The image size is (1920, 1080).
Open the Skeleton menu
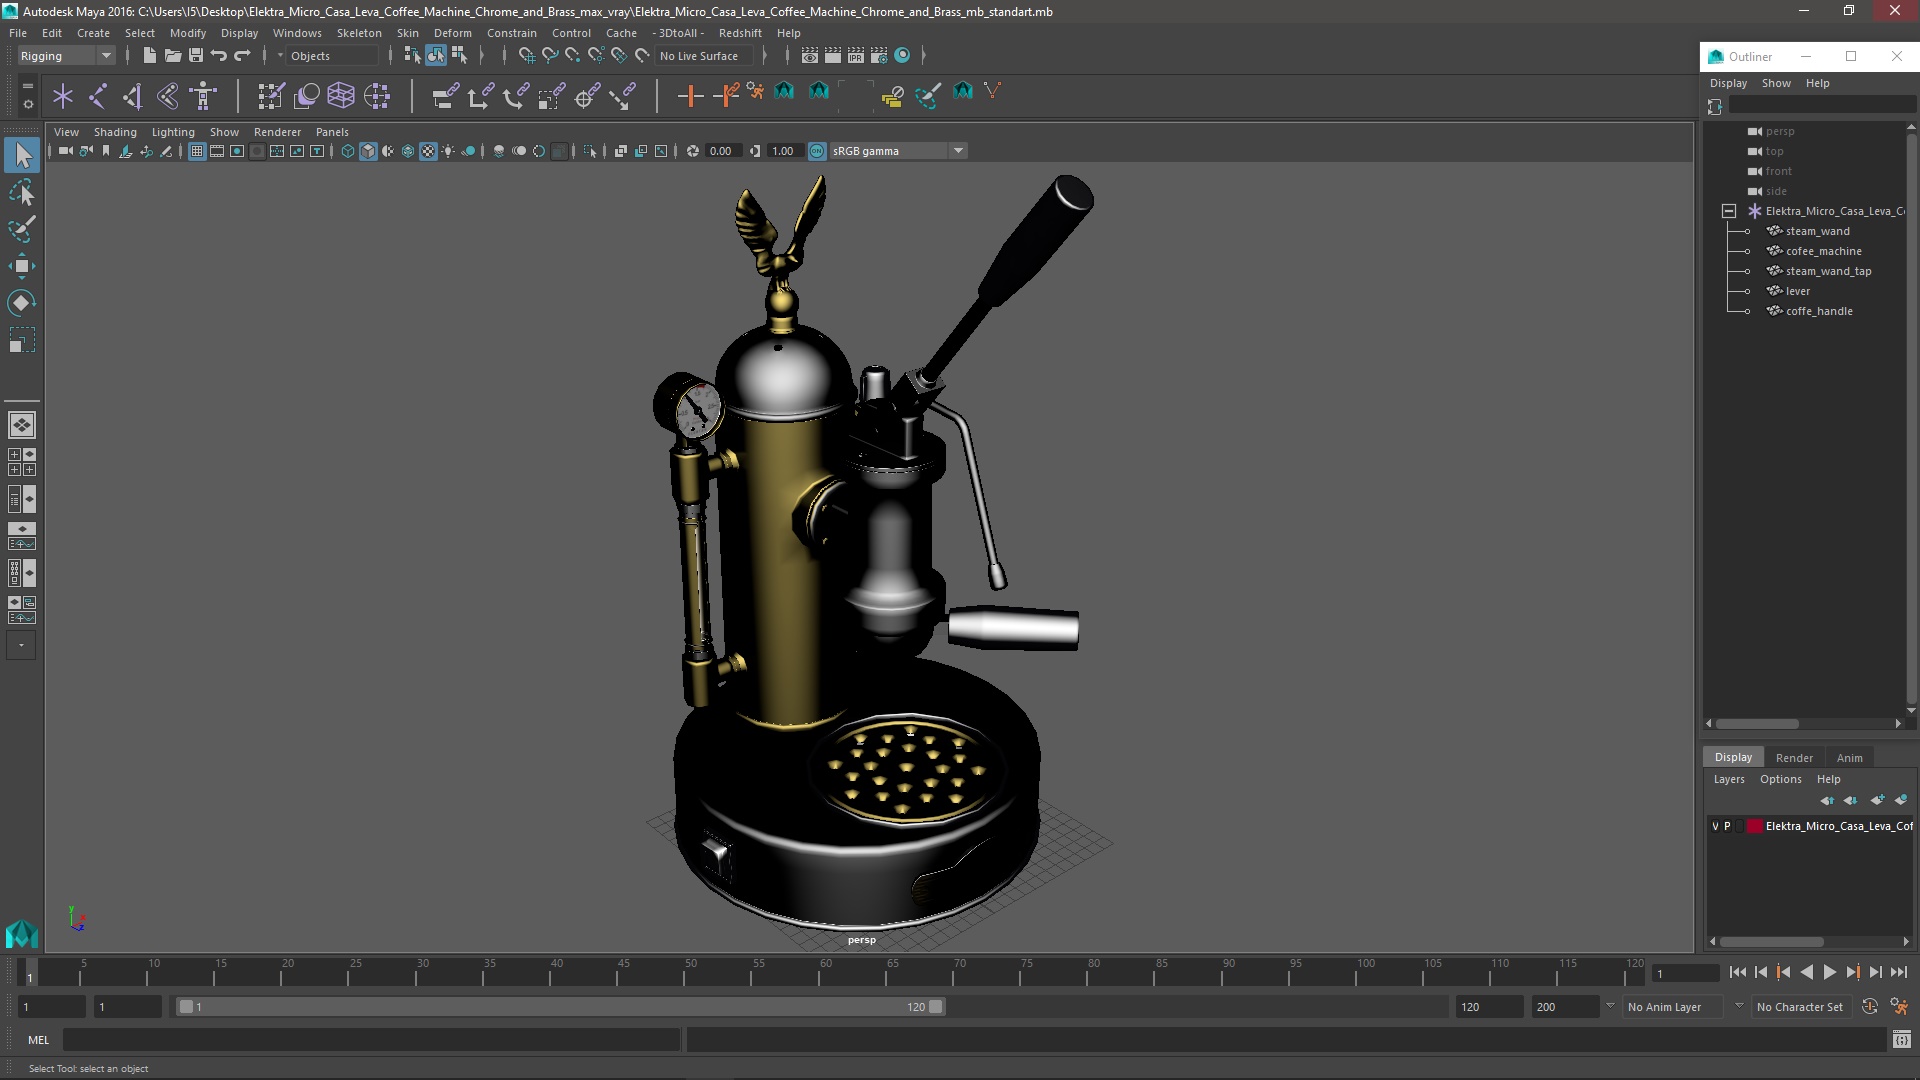click(x=358, y=33)
